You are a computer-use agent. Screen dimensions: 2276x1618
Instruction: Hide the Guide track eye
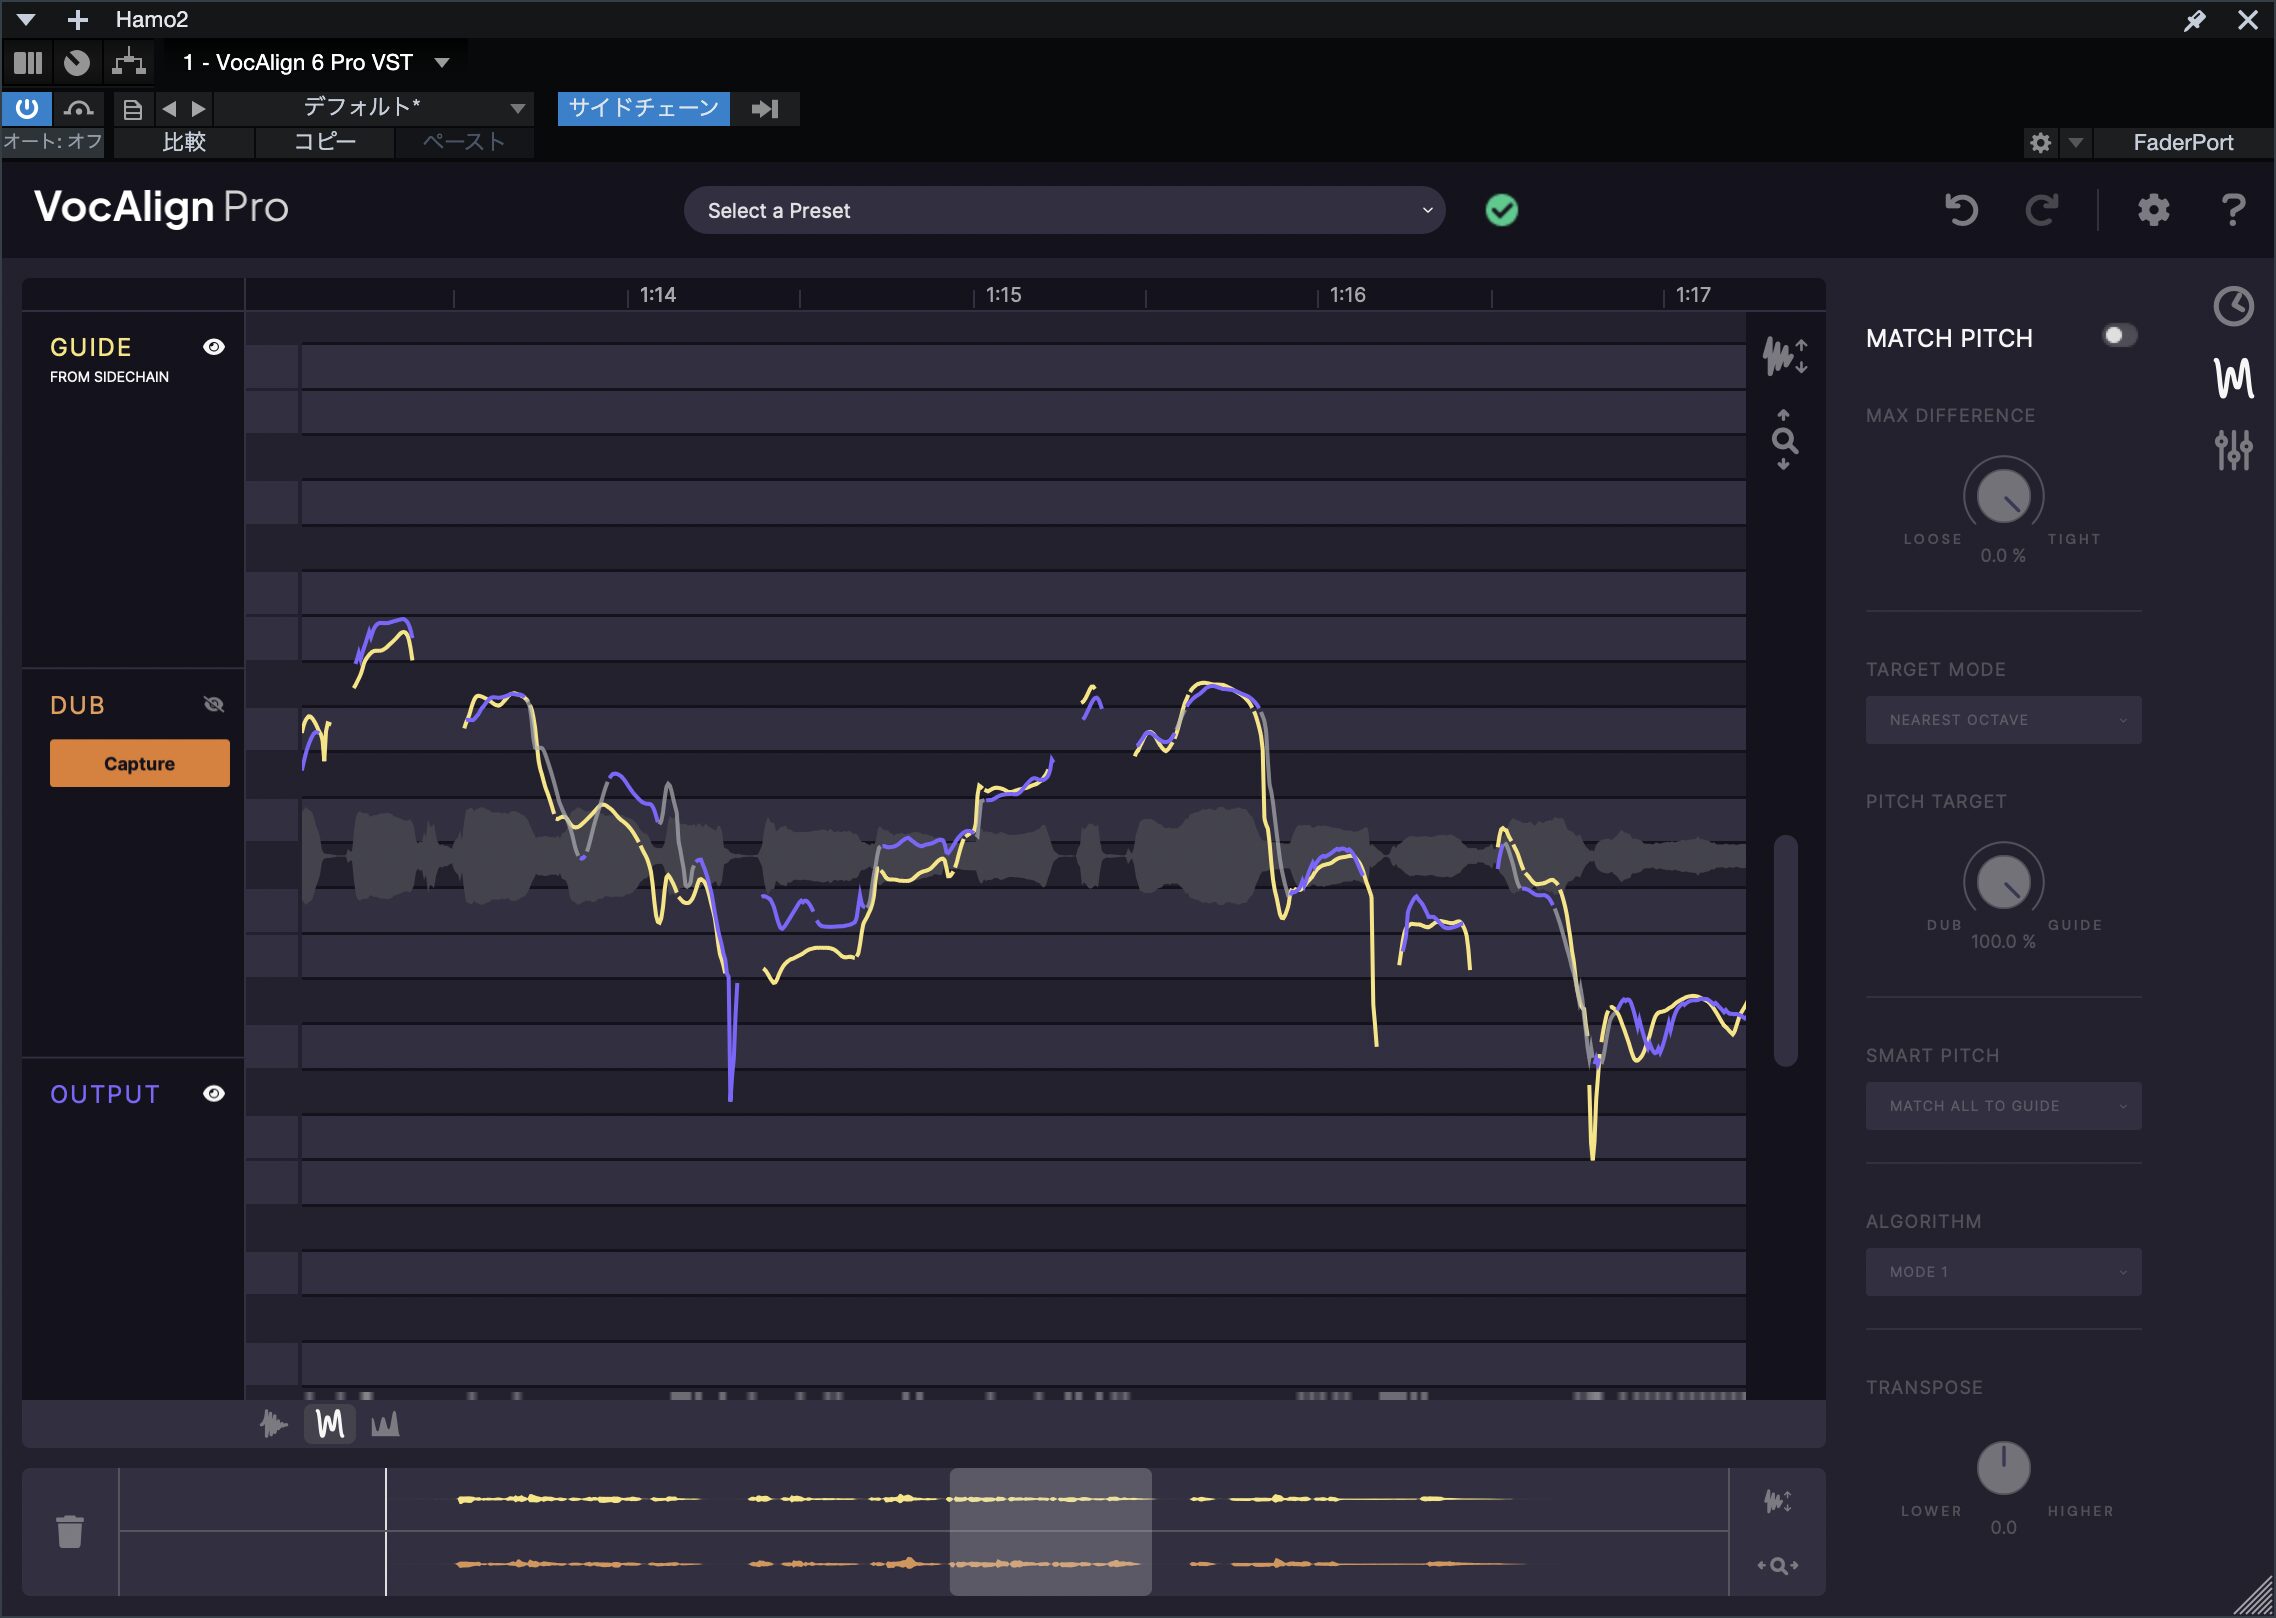pyautogui.click(x=214, y=347)
